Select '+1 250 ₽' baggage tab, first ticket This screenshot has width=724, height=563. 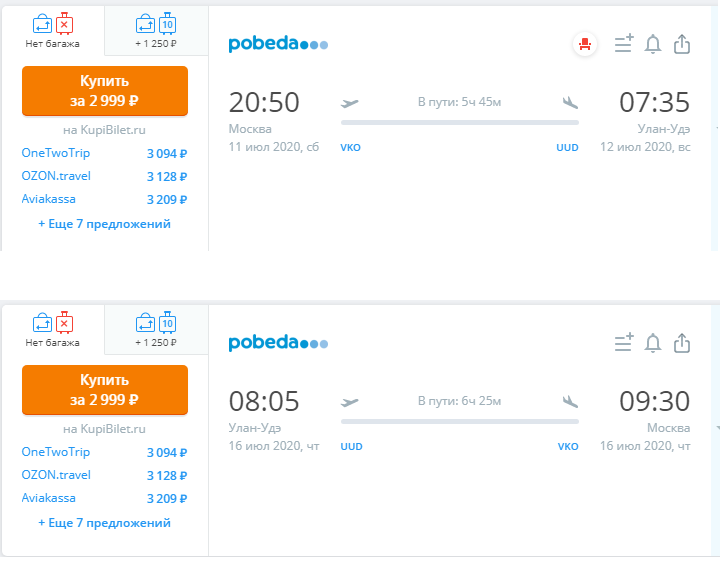(156, 30)
